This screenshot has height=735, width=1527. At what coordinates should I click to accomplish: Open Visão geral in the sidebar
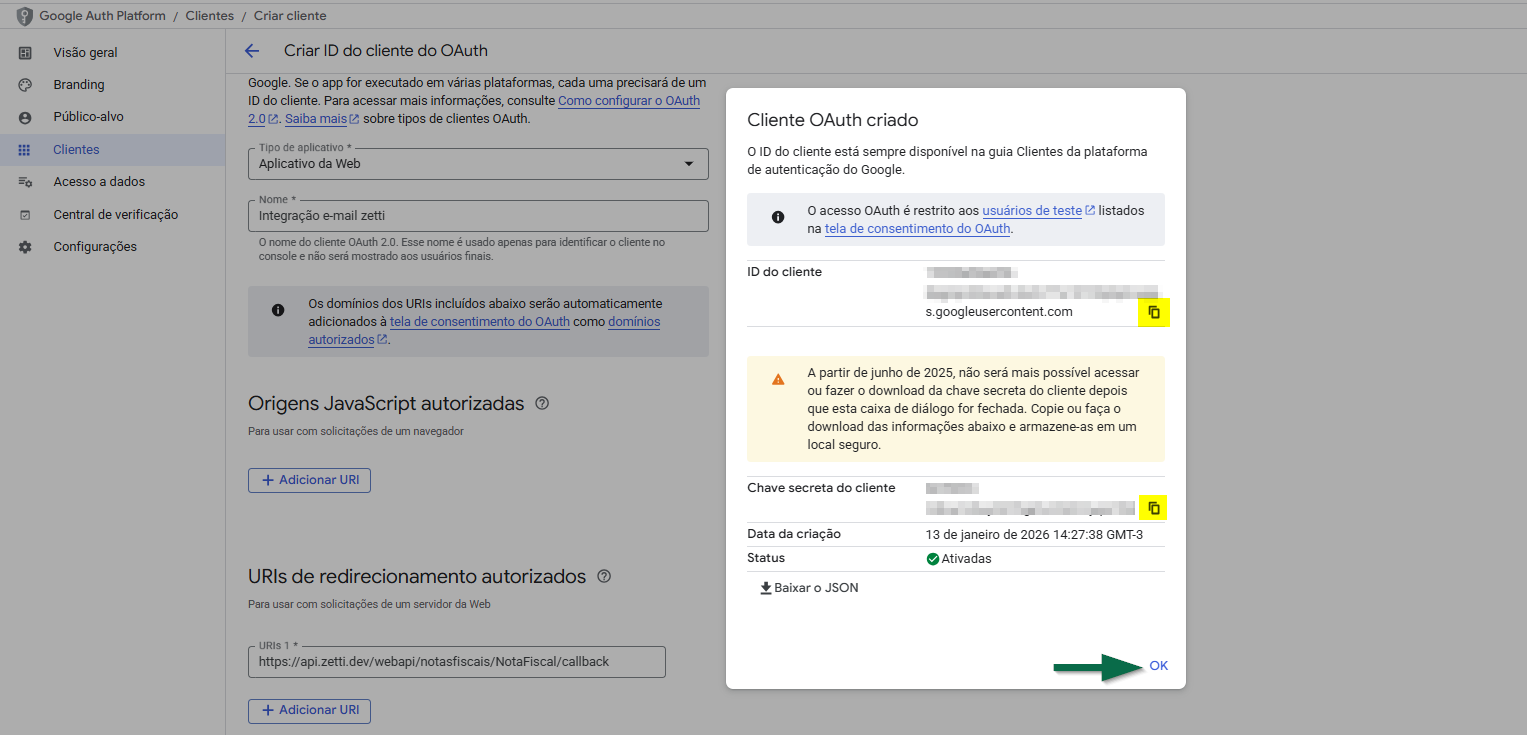point(85,52)
